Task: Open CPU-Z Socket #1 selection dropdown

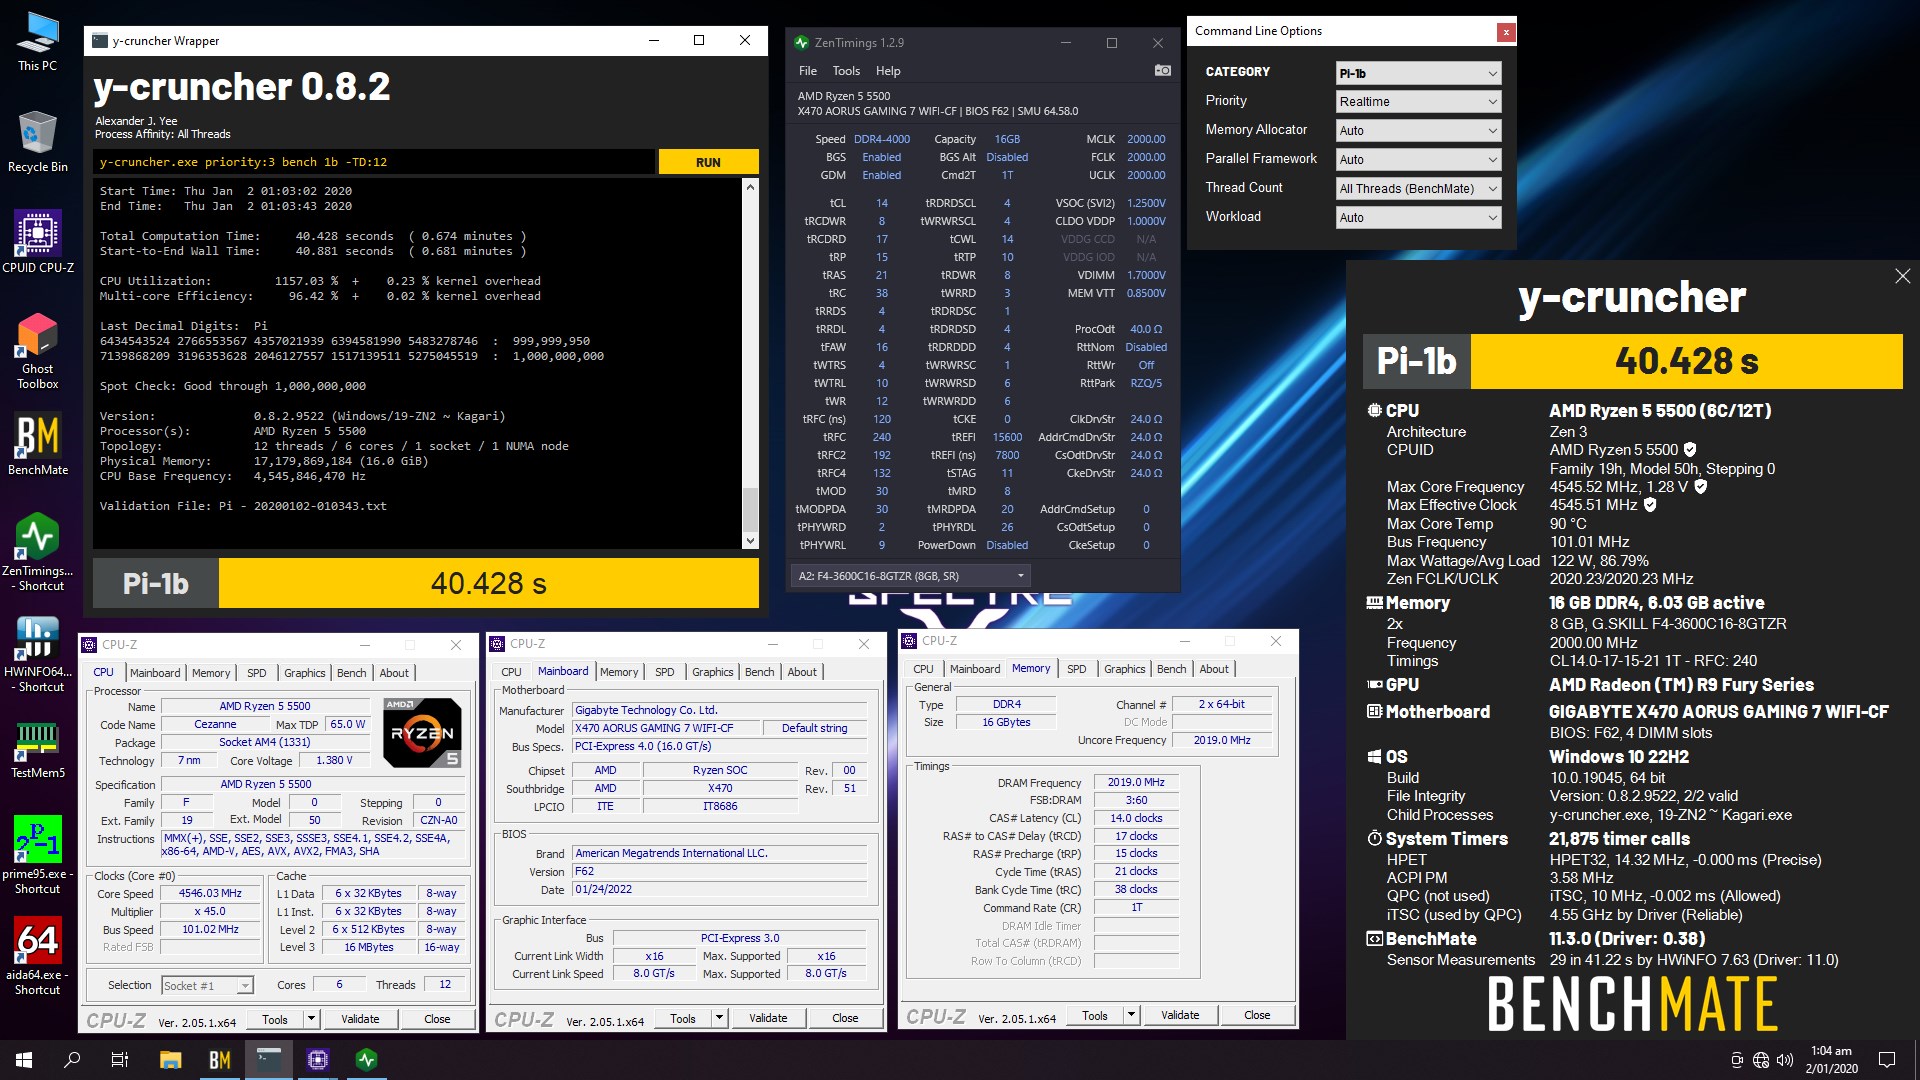Action: point(207,986)
